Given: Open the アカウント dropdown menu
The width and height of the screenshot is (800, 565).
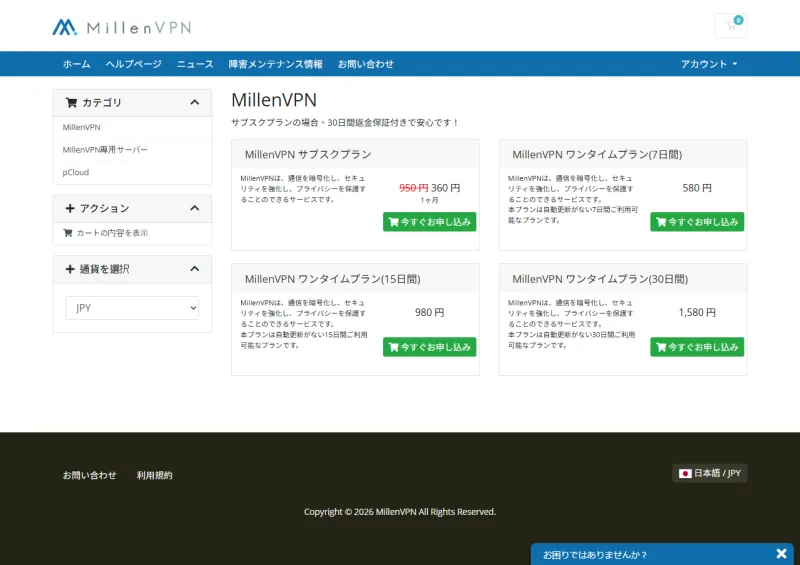Looking at the screenshot, I should 709,64.
